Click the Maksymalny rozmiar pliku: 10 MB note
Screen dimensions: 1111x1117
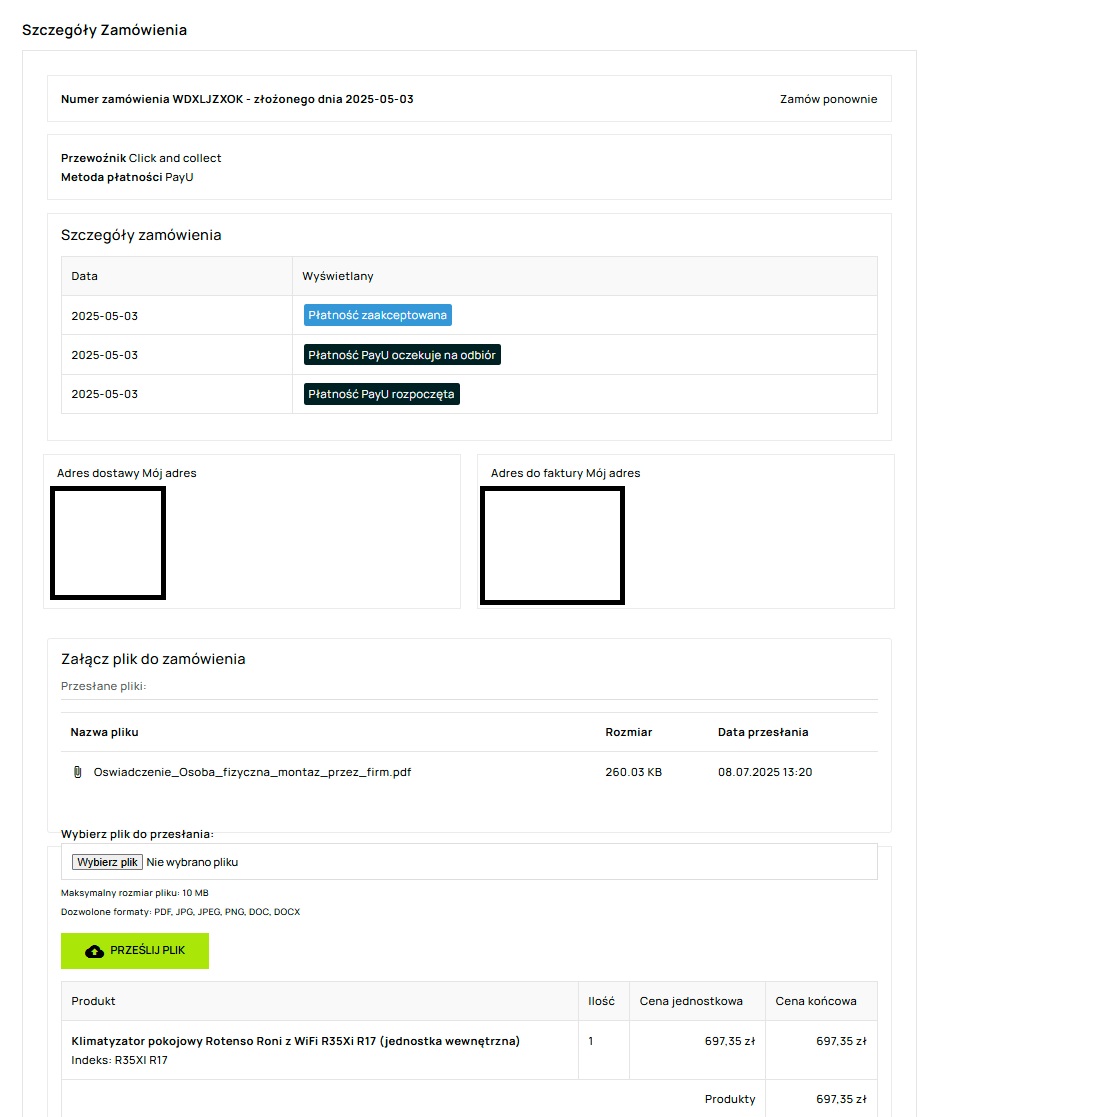coord(135,893)
